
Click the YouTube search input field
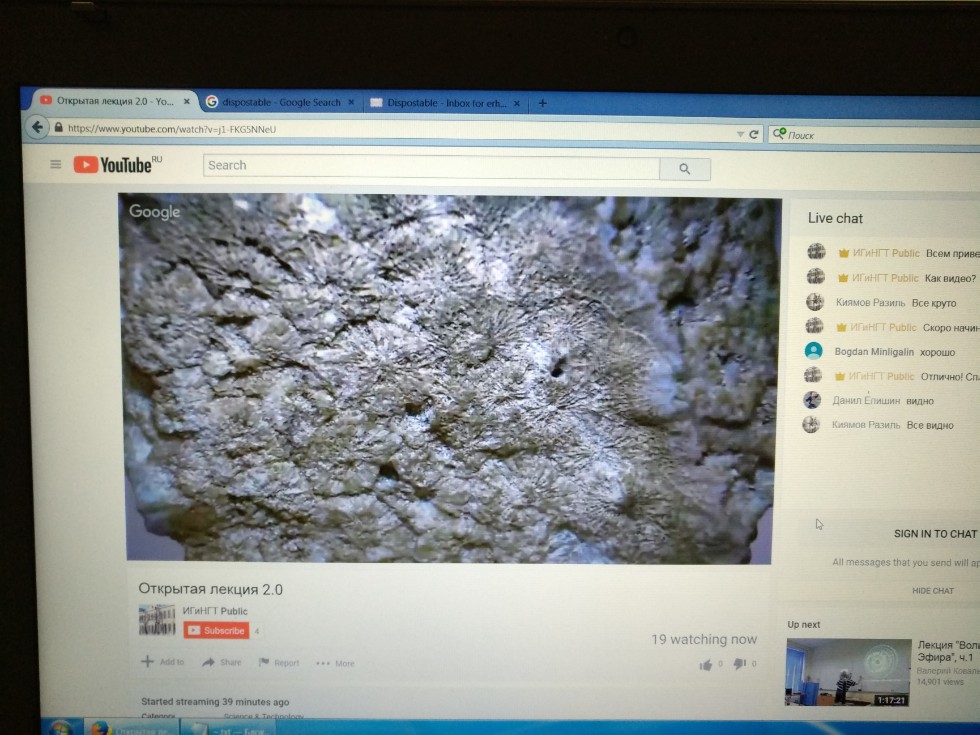click(x=430, y=166)
